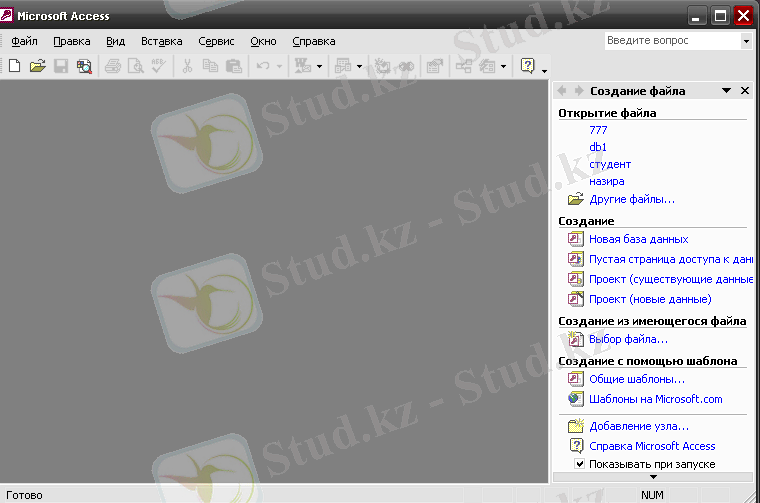Viewport: 760px width, 503px height.
Task: Open the recent file студент
Action: click(x=610, y=164)
